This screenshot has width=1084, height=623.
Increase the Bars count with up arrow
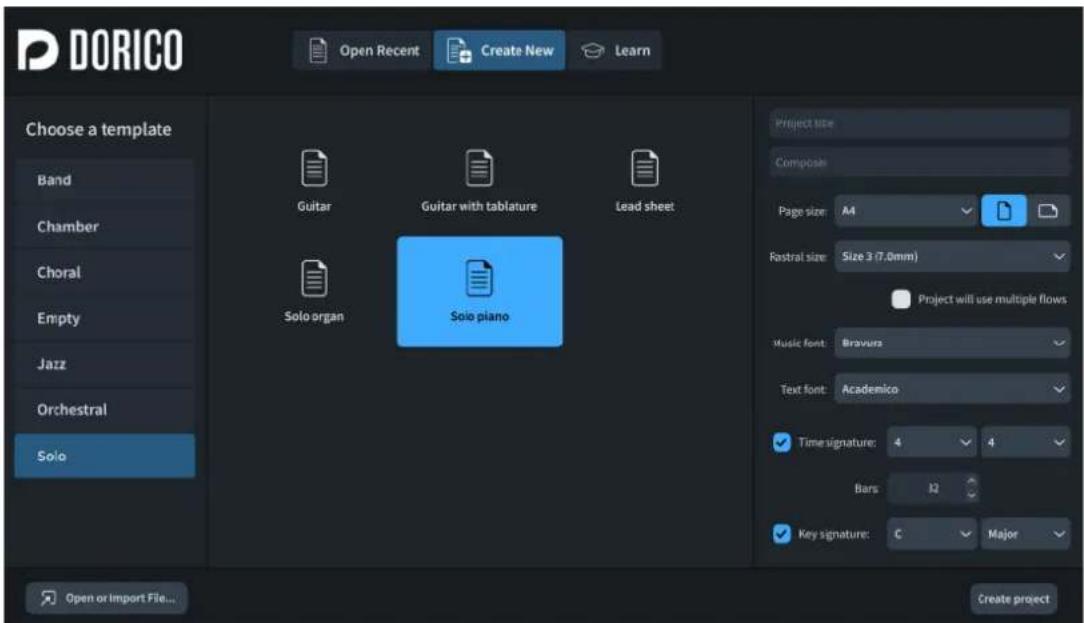tap(971, 481)
